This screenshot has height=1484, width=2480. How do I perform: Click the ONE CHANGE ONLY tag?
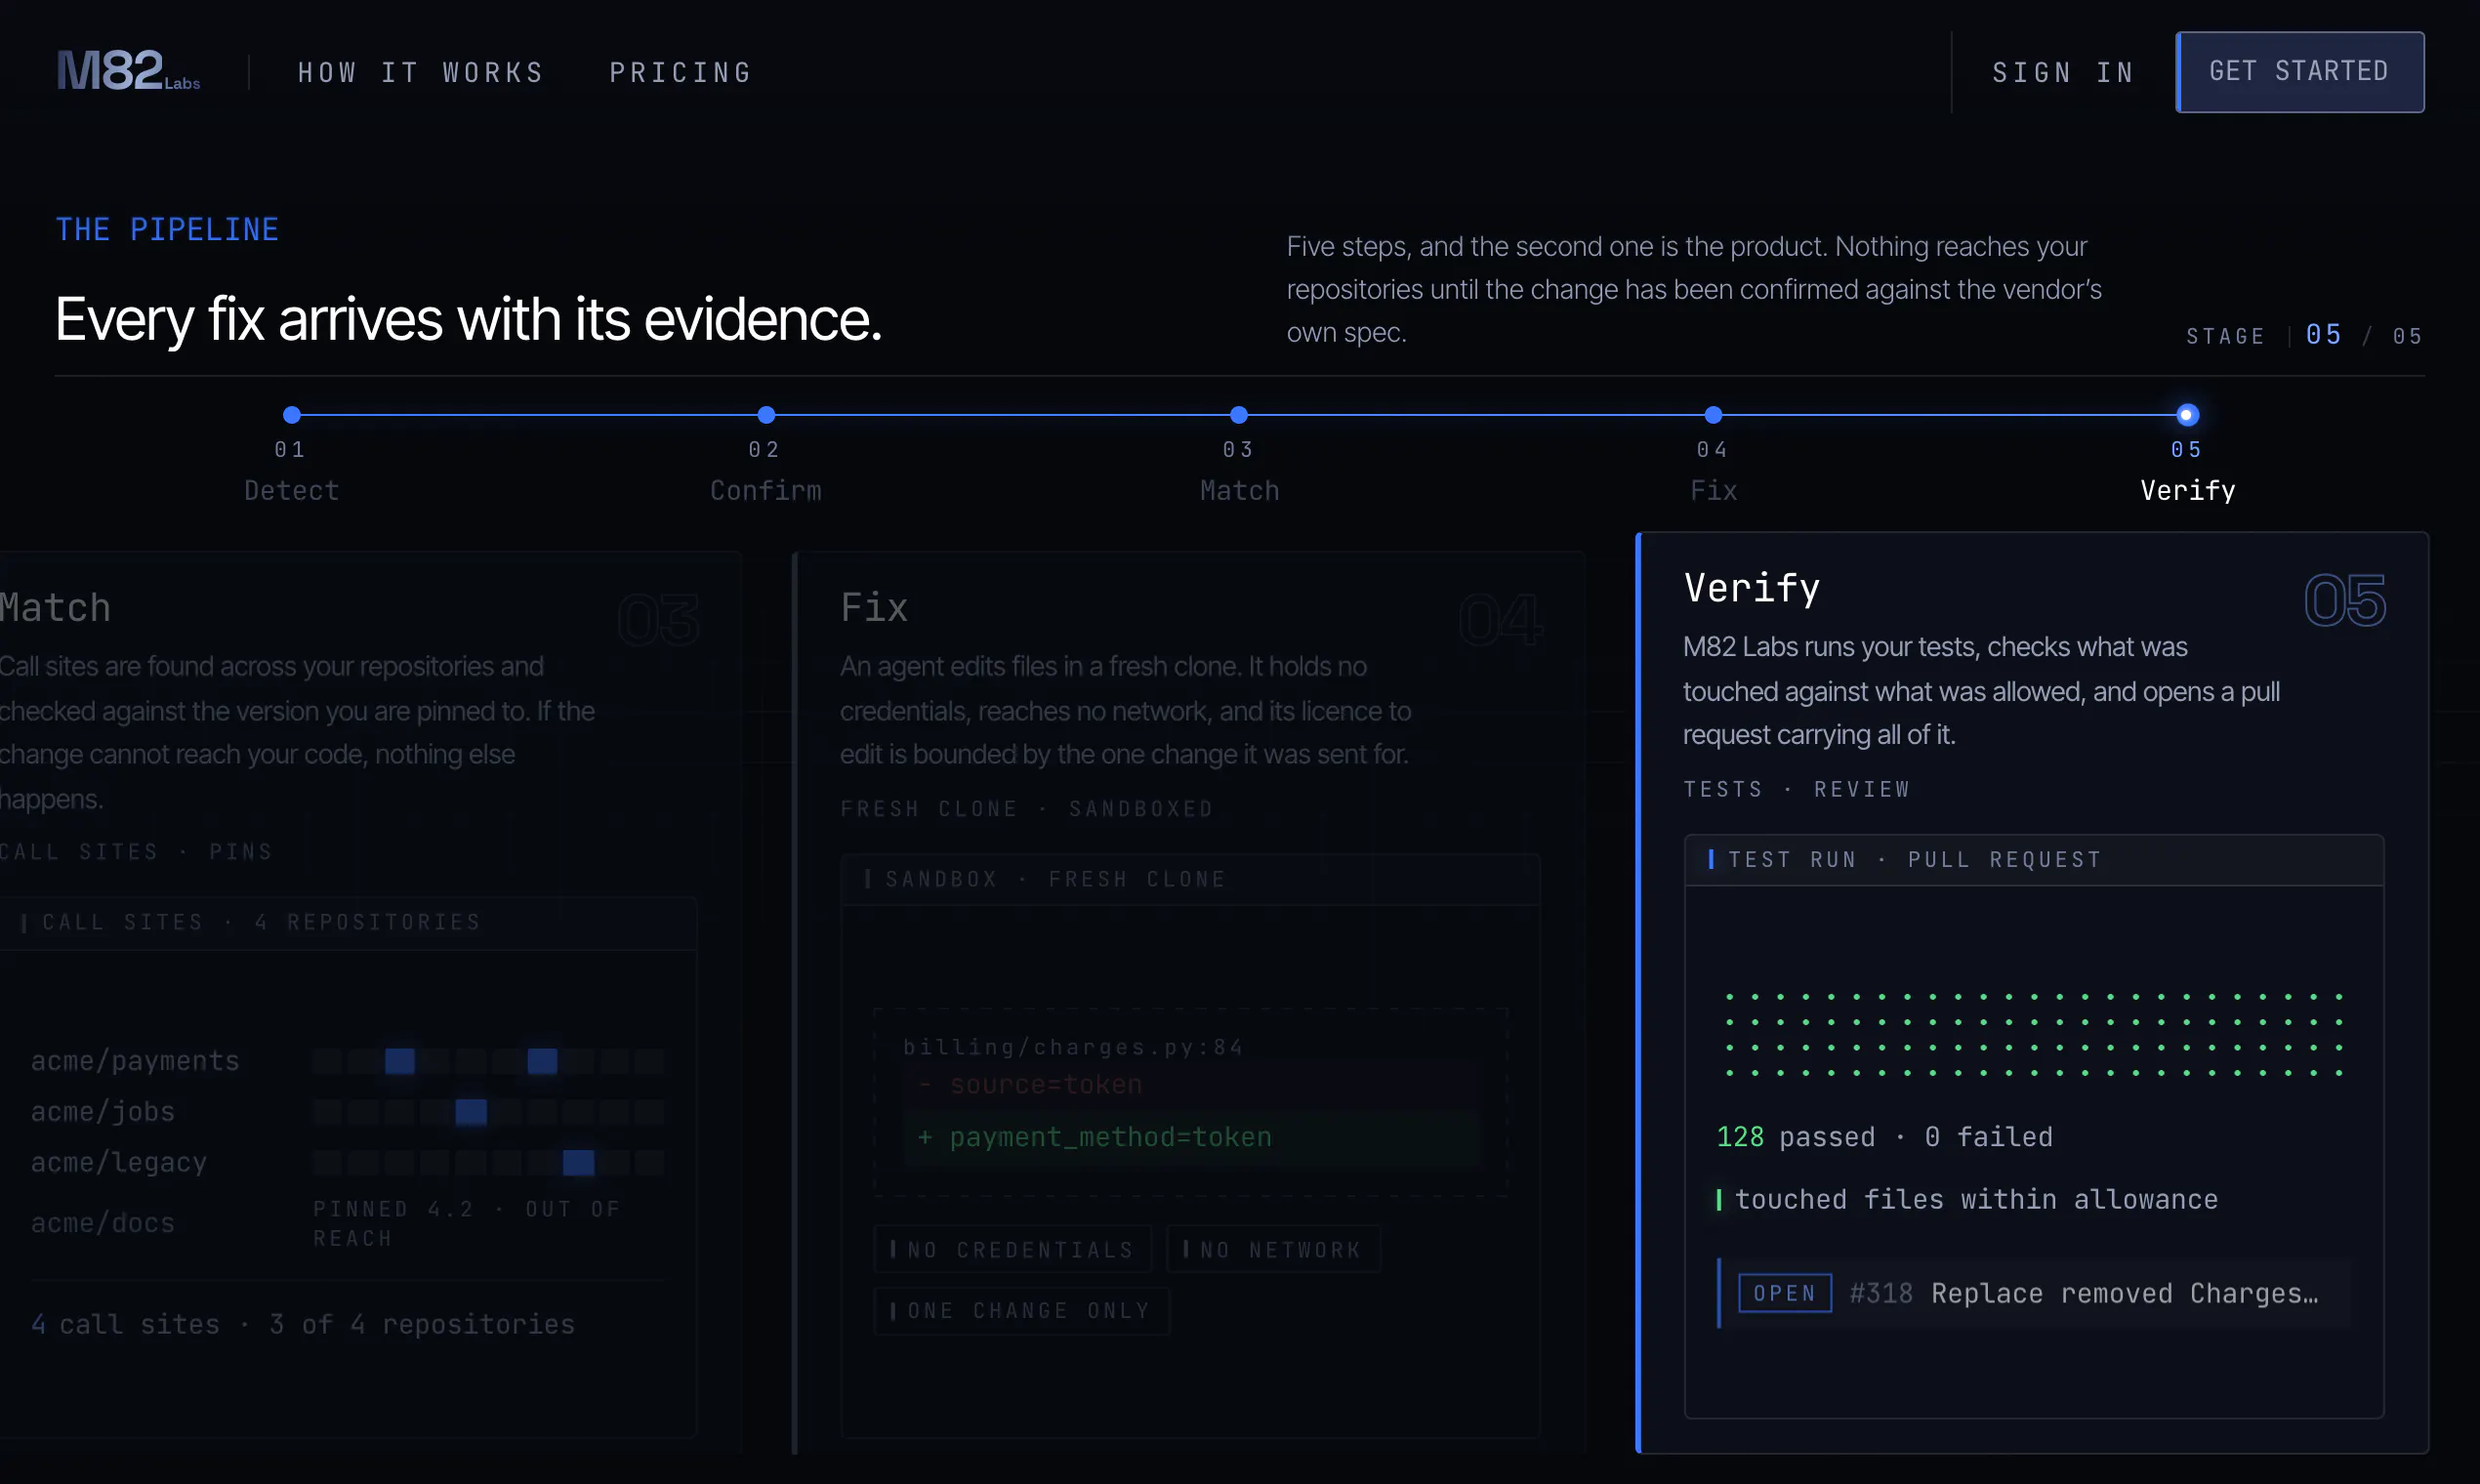(x=1022, y=1310)
